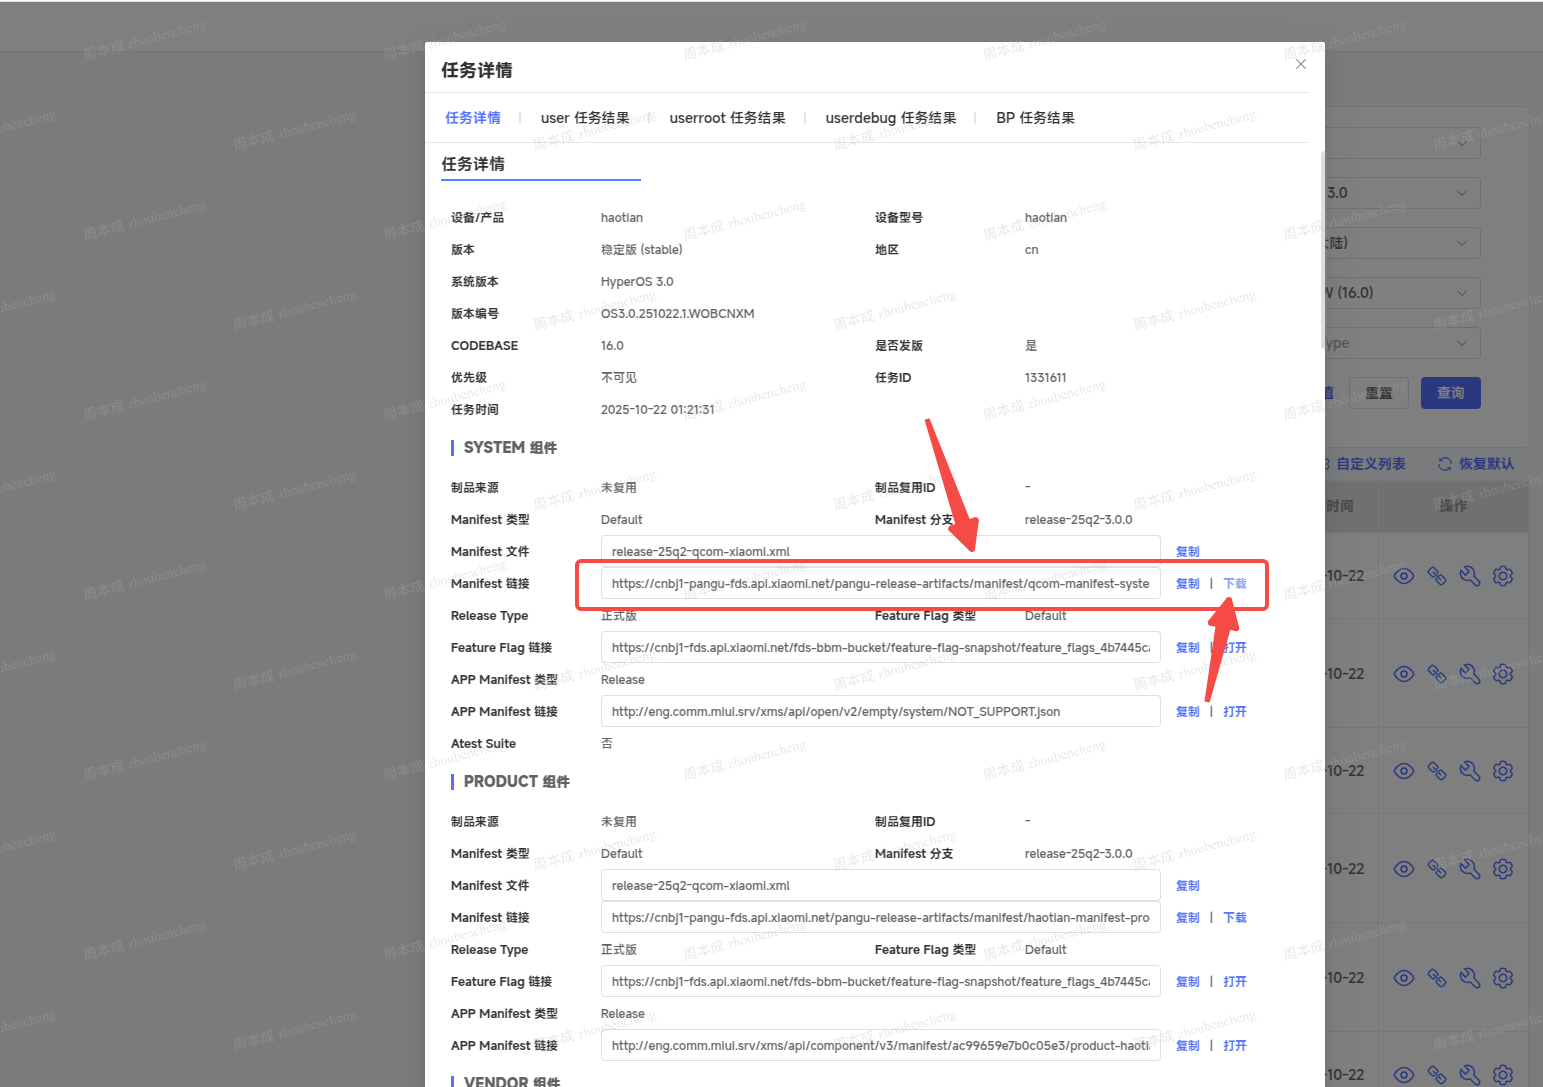This screenshot has height=1087, width=1543.
Task: Switch to the user 任务结果 tab
Action: point(585,118)
